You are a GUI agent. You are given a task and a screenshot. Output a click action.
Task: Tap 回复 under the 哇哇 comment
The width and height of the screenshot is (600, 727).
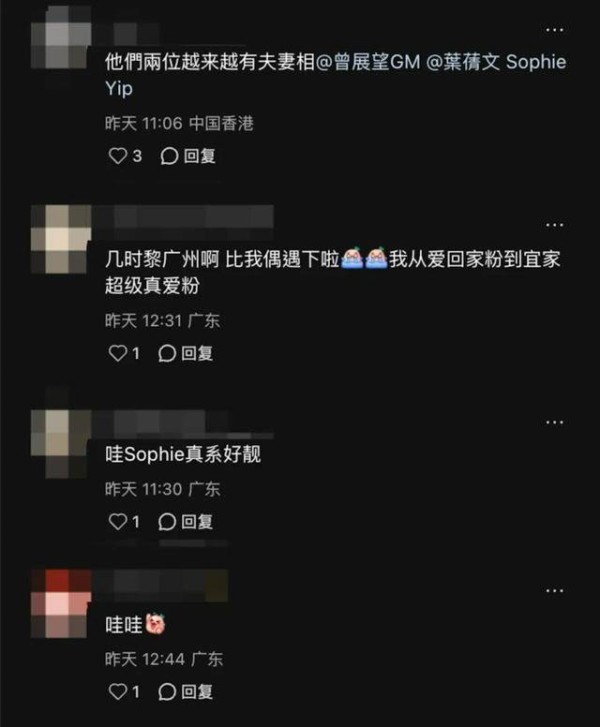[197, 692]
